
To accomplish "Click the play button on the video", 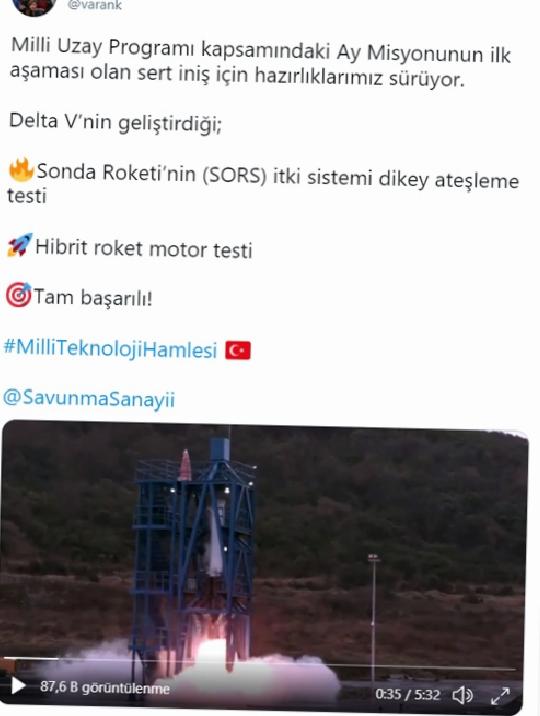I will click(x=18, y=685).
